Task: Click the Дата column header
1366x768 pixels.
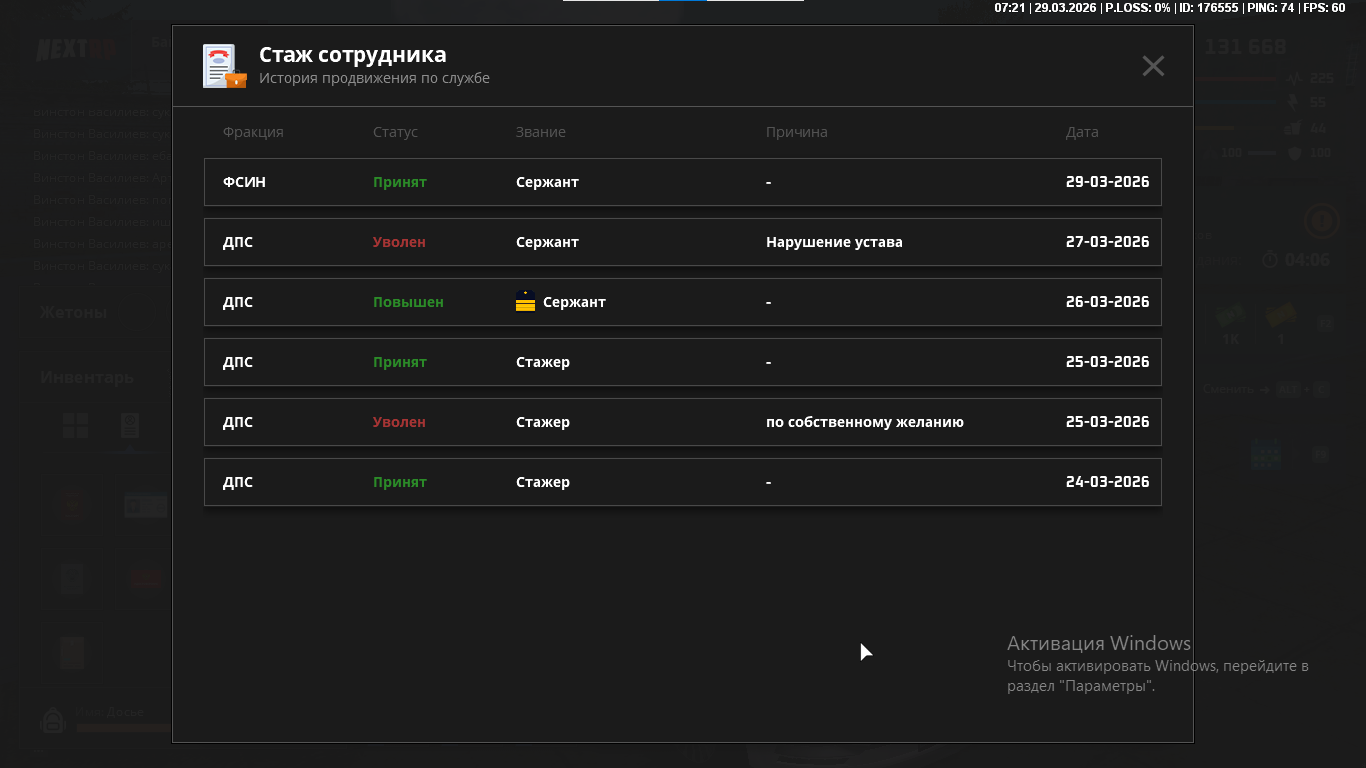Action: tap(1082, 132)
